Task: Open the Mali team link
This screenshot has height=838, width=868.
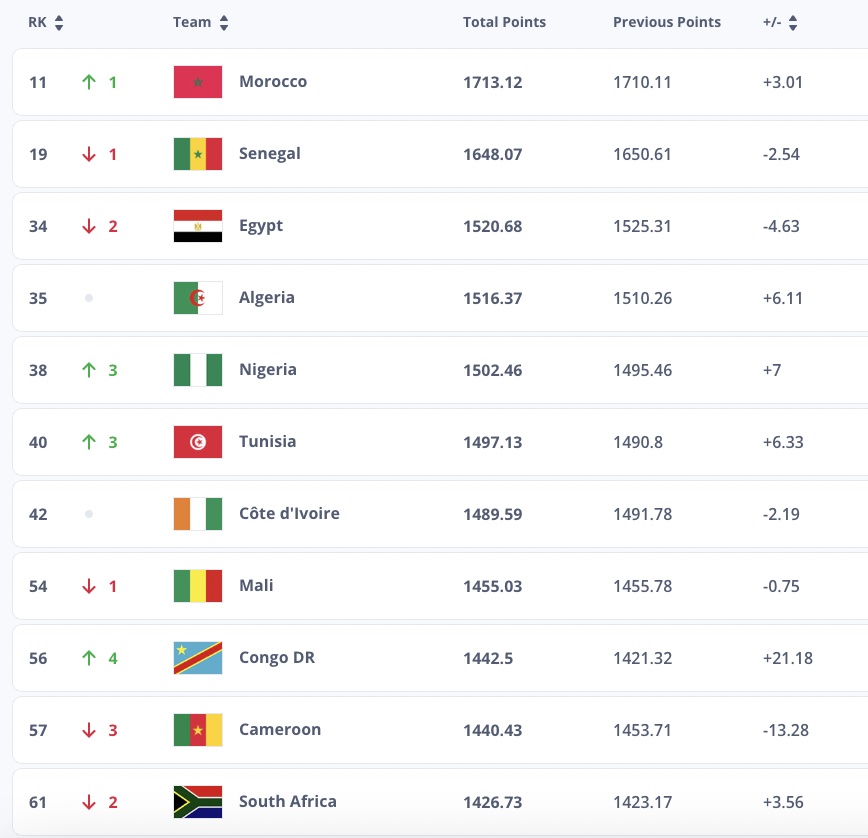Action: click(x=256, y=586)
